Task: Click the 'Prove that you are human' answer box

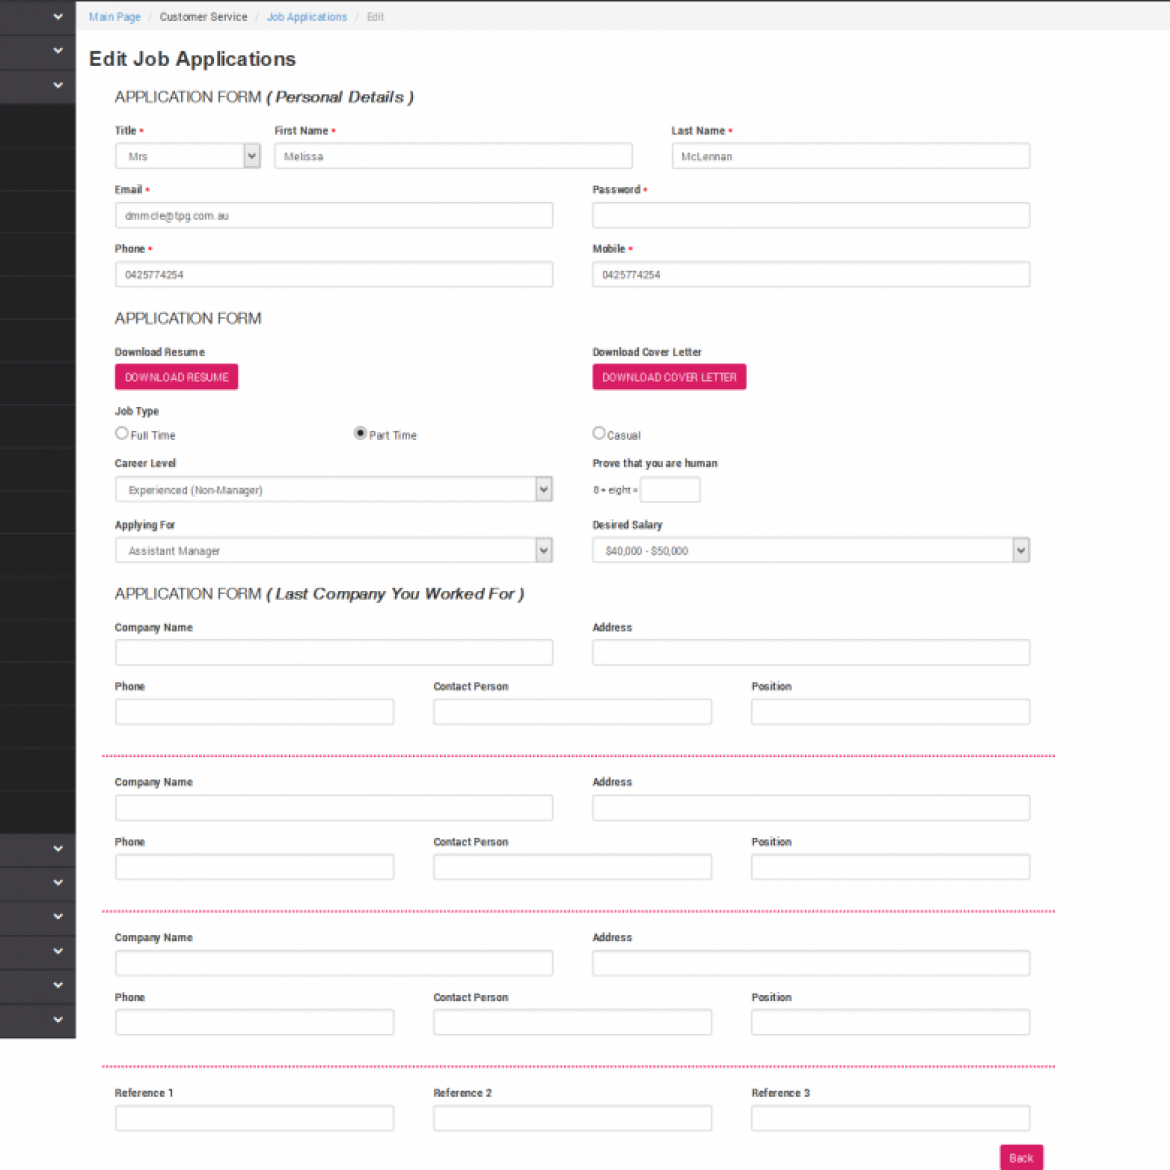Action: (x=670, y=489)
